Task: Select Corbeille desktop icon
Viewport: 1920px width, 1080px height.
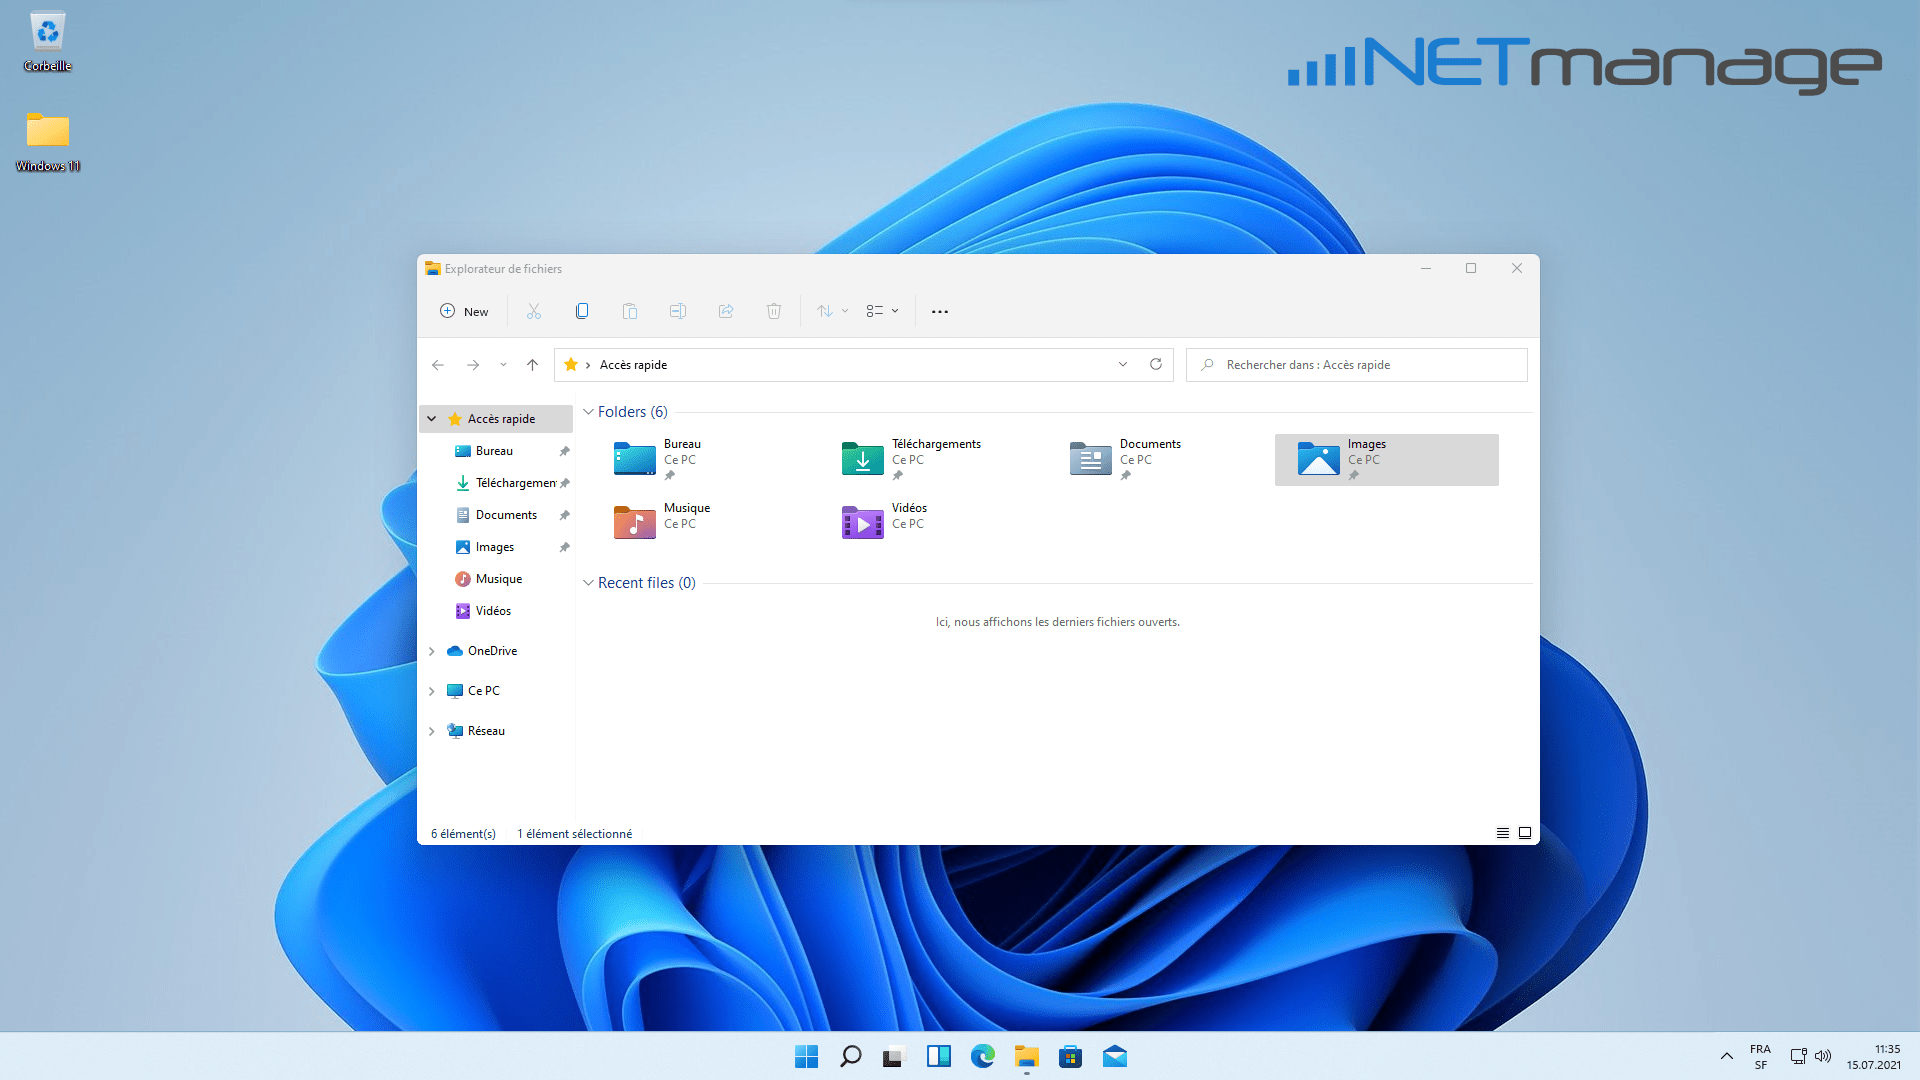Action: pos(48,42)
